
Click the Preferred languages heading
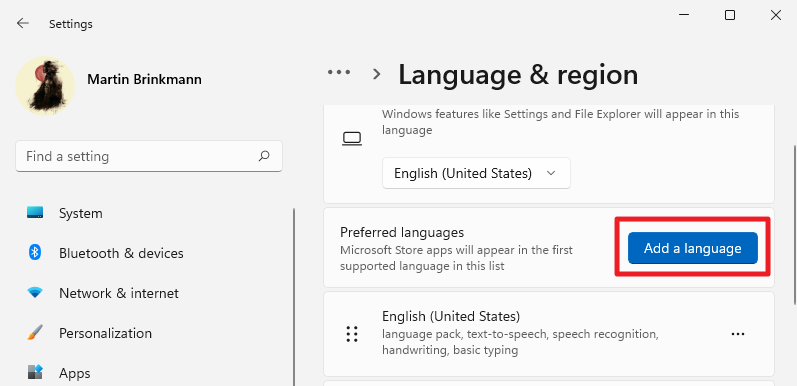point(402,232)
